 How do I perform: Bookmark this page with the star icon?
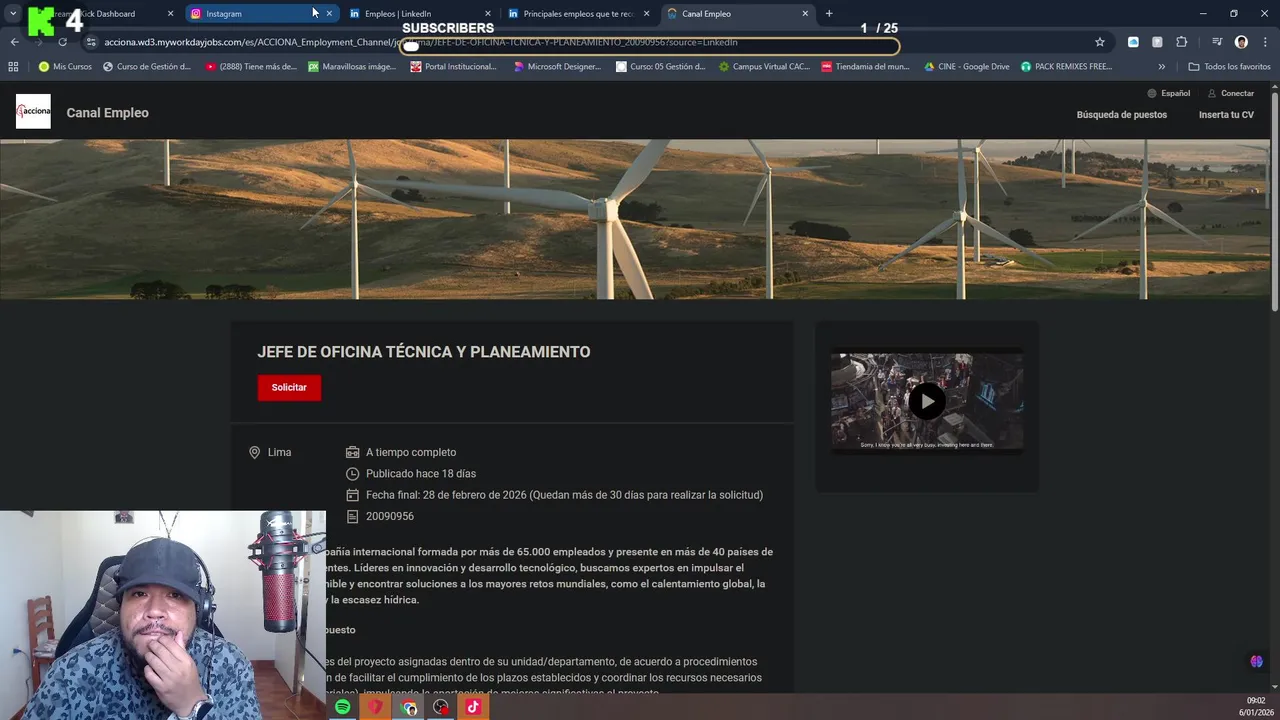point(1100,42)
